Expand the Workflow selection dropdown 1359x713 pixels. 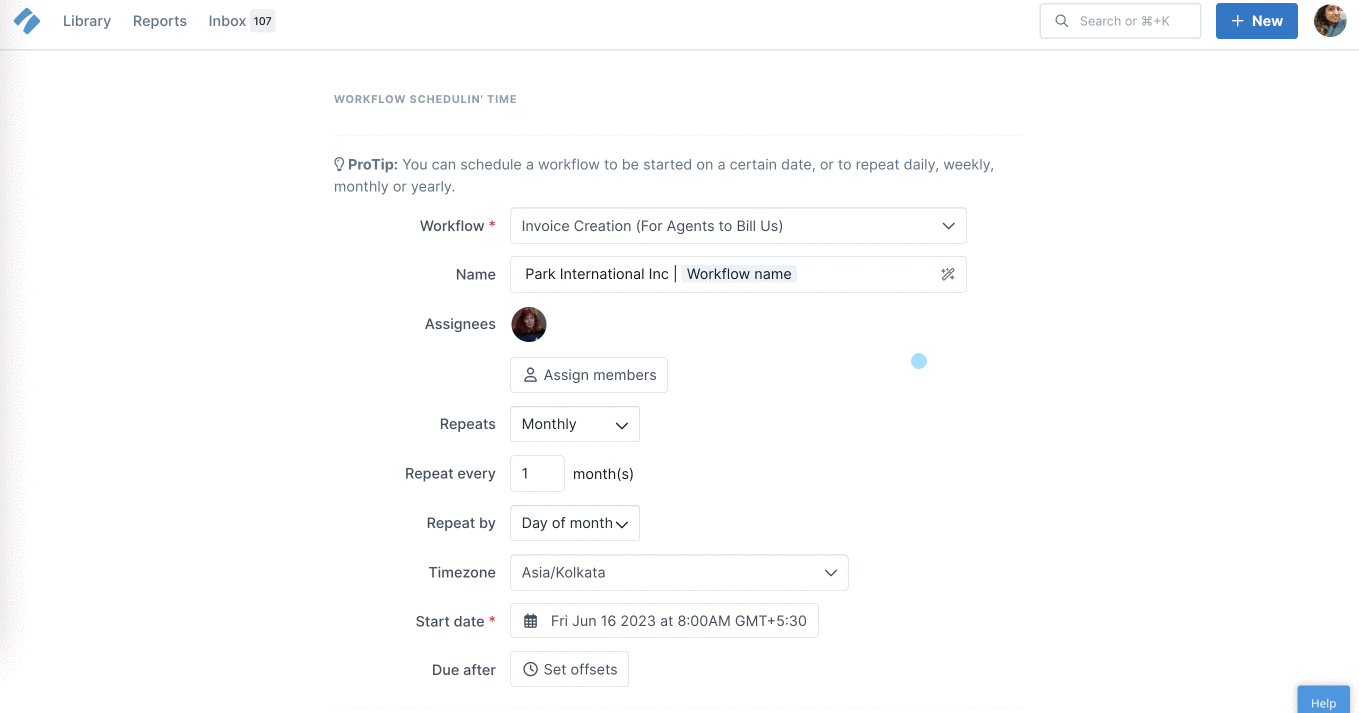(x=738, y=226)
